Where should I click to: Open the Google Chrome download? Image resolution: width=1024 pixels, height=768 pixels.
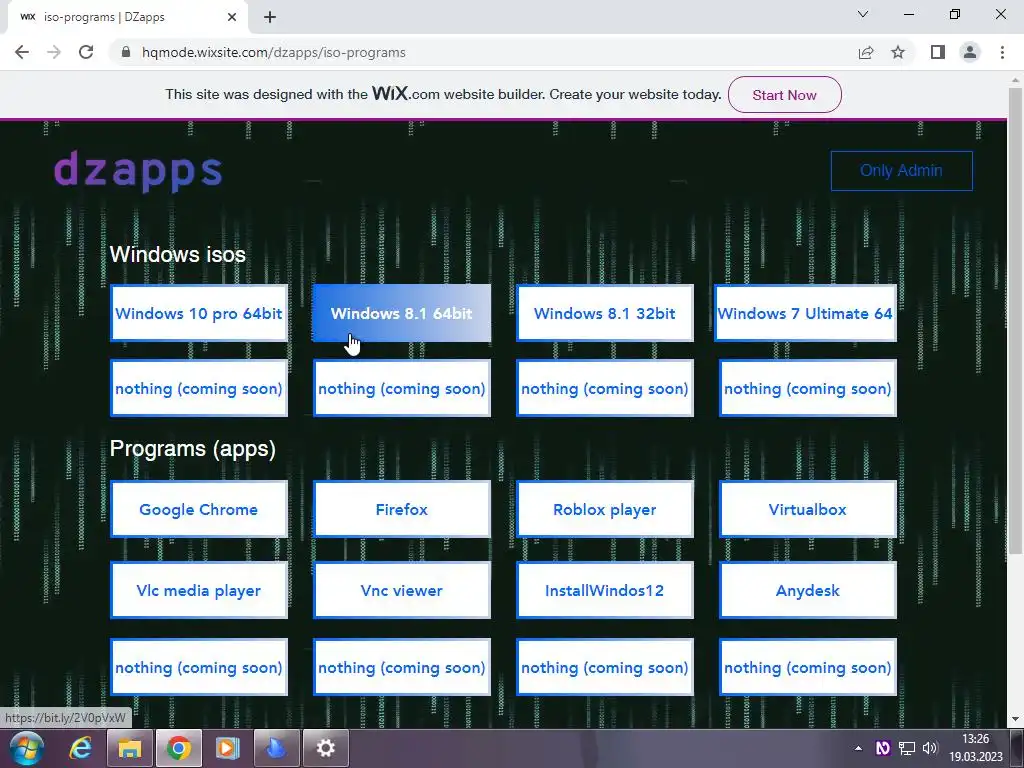point(199,509)
